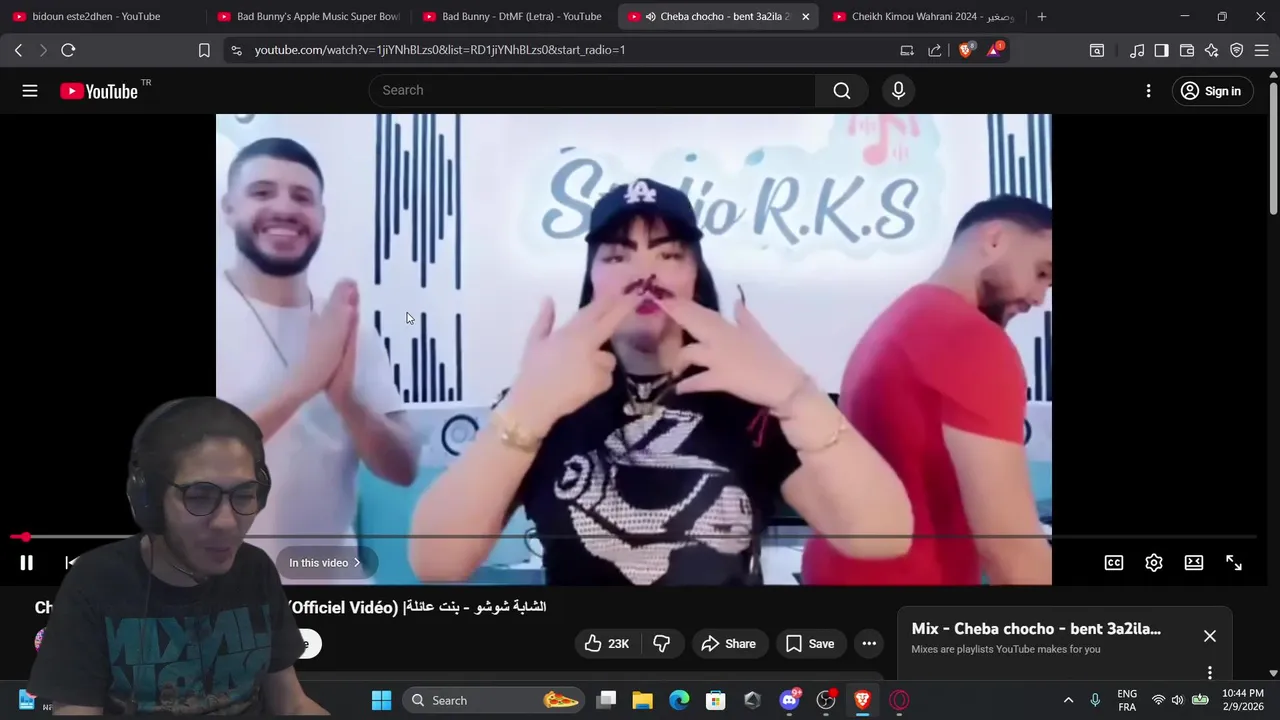Open more actions menu beside Save
The image size is (1280, 720).
[869, 644]
